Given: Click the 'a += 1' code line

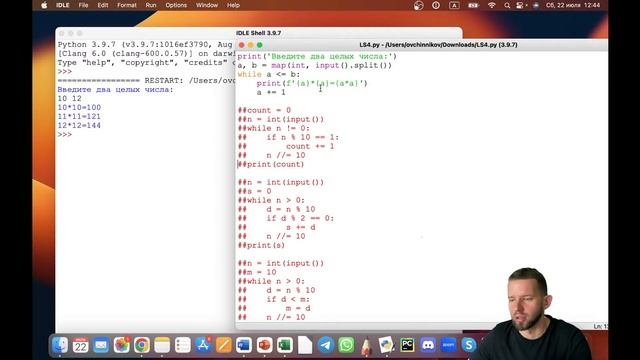Looking at the screenshot, I should coord(271,92).
